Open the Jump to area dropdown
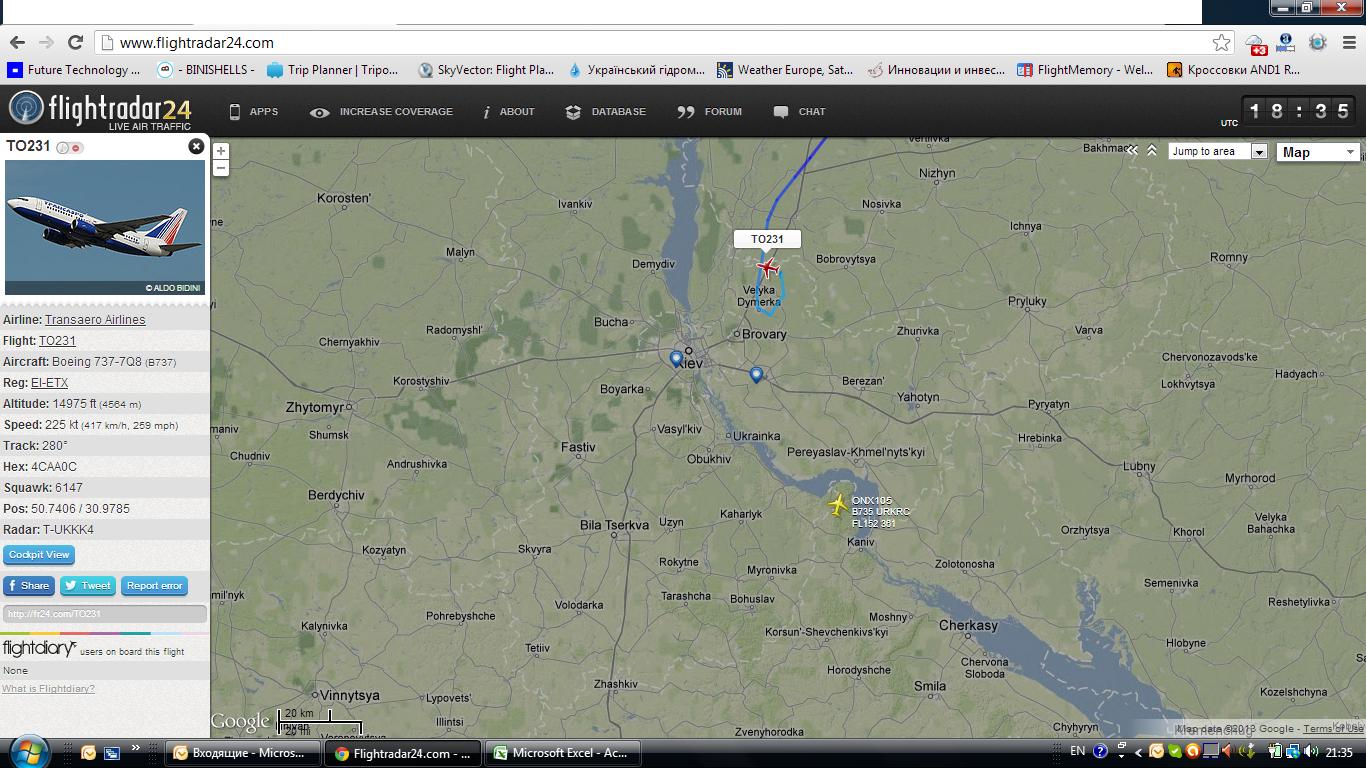 pos(1218,151)
